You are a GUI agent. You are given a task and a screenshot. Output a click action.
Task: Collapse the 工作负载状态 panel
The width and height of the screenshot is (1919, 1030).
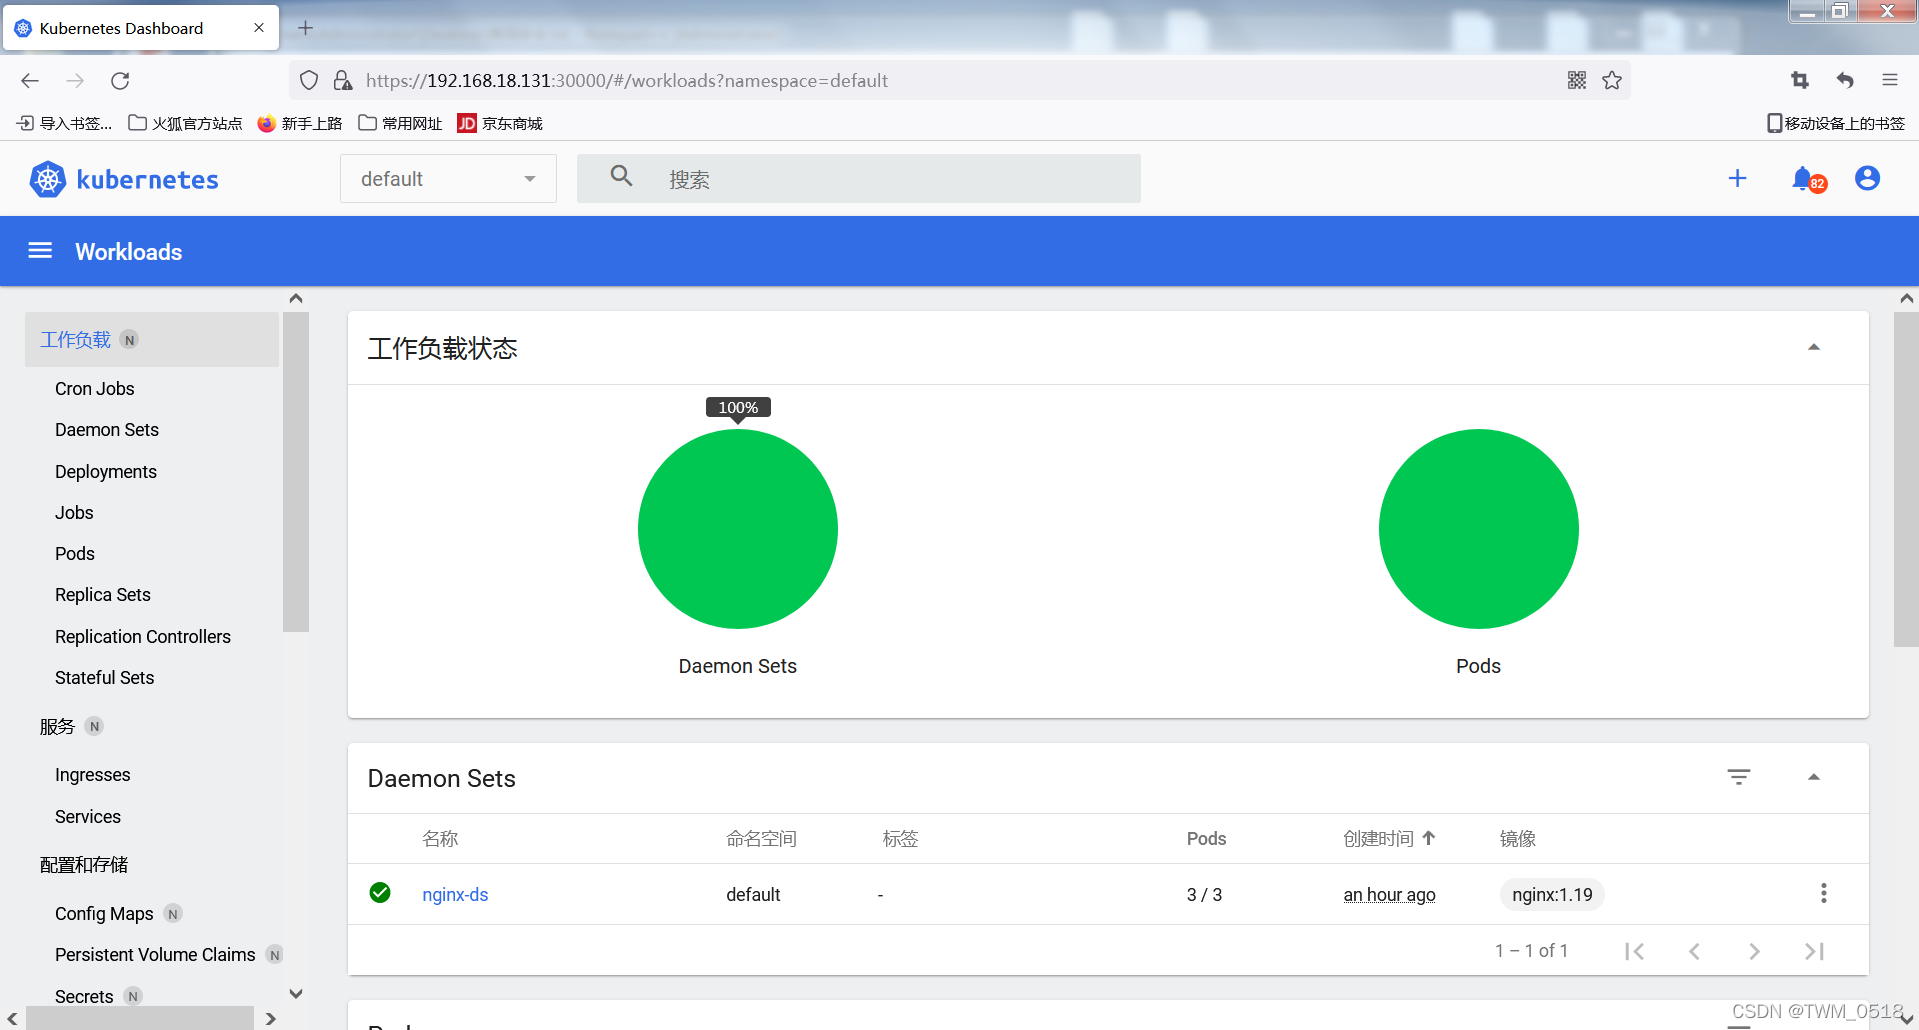(1814, 347)
